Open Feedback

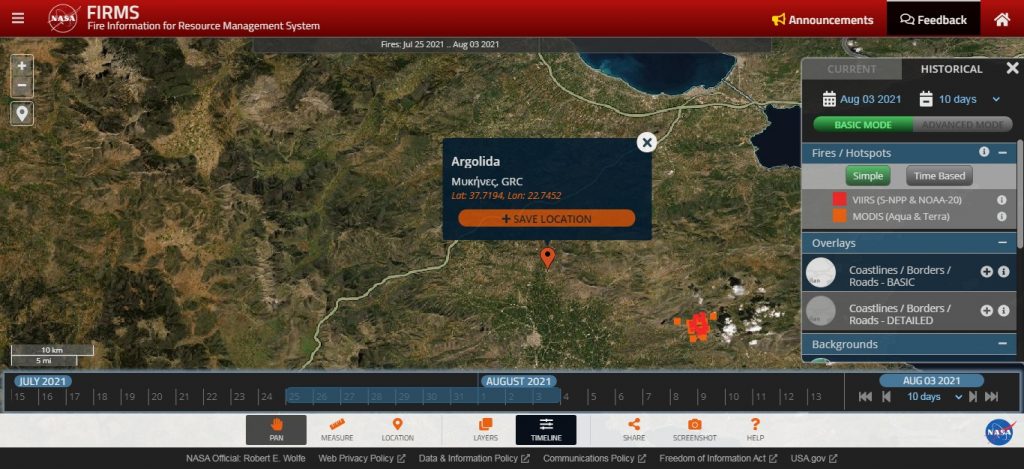[933, 20]
